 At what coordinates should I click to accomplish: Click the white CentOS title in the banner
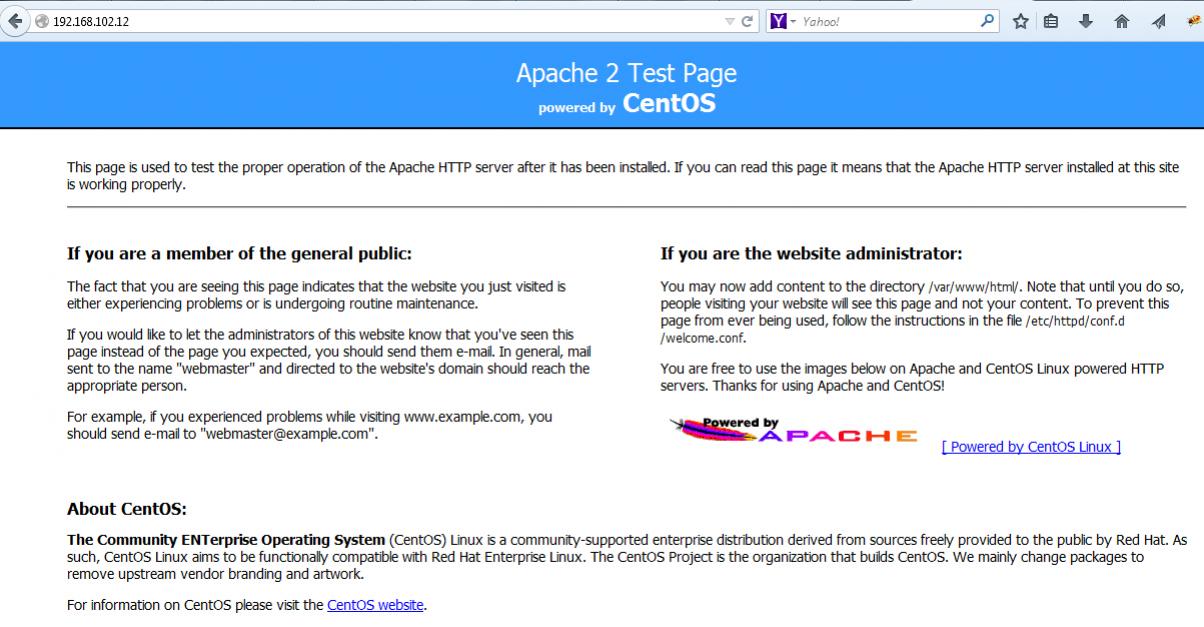coord(669,103)
